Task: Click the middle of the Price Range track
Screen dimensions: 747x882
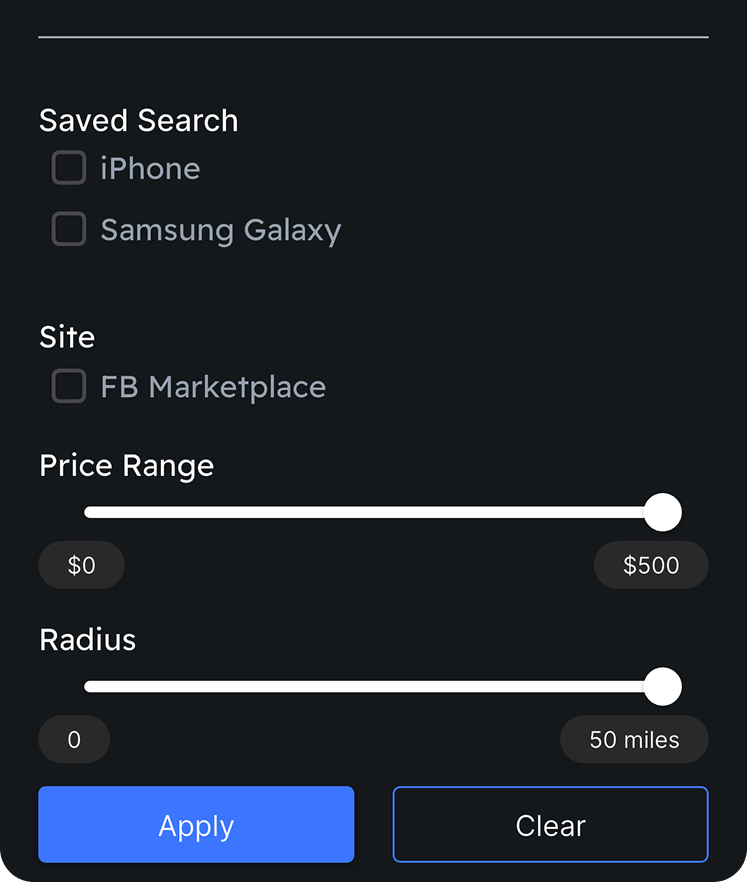Action: click(x=370, y=512)
